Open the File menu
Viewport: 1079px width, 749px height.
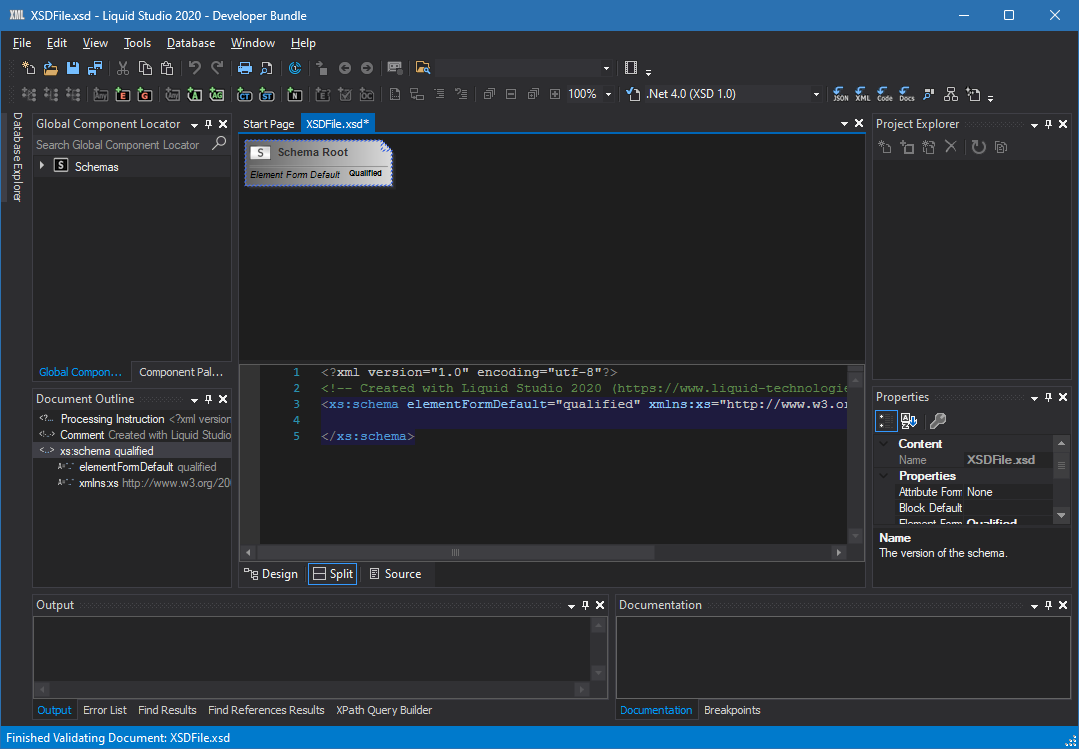(x=22, y=43)
